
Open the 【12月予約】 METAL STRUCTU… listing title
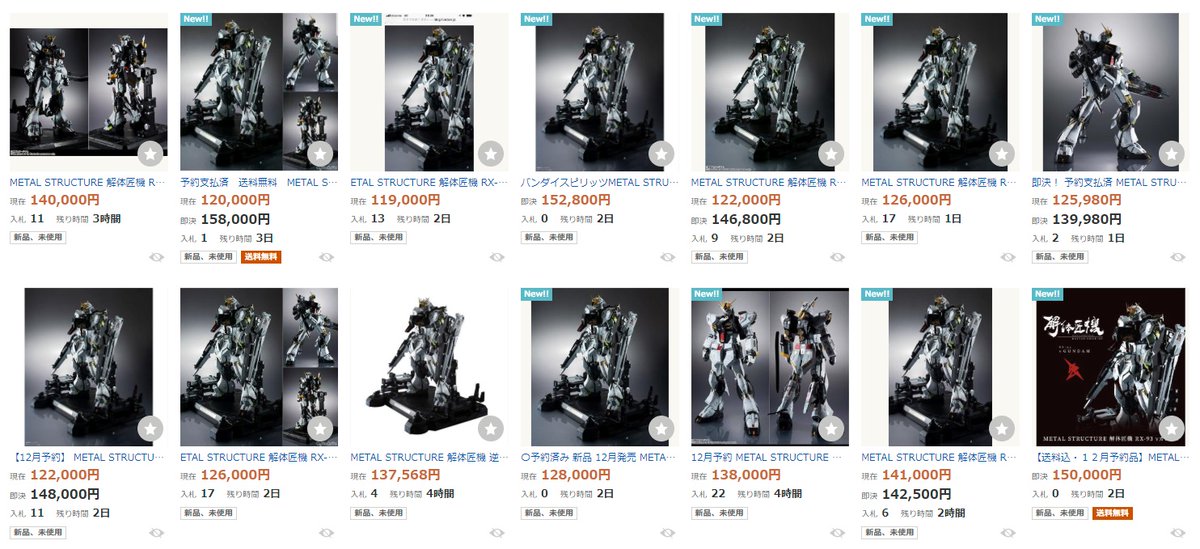pyautogui.click(x=88, y=458)
